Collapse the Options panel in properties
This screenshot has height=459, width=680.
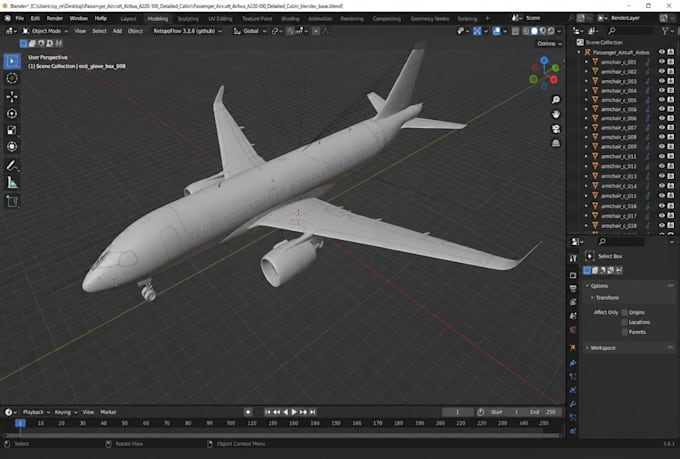point(587,286)
